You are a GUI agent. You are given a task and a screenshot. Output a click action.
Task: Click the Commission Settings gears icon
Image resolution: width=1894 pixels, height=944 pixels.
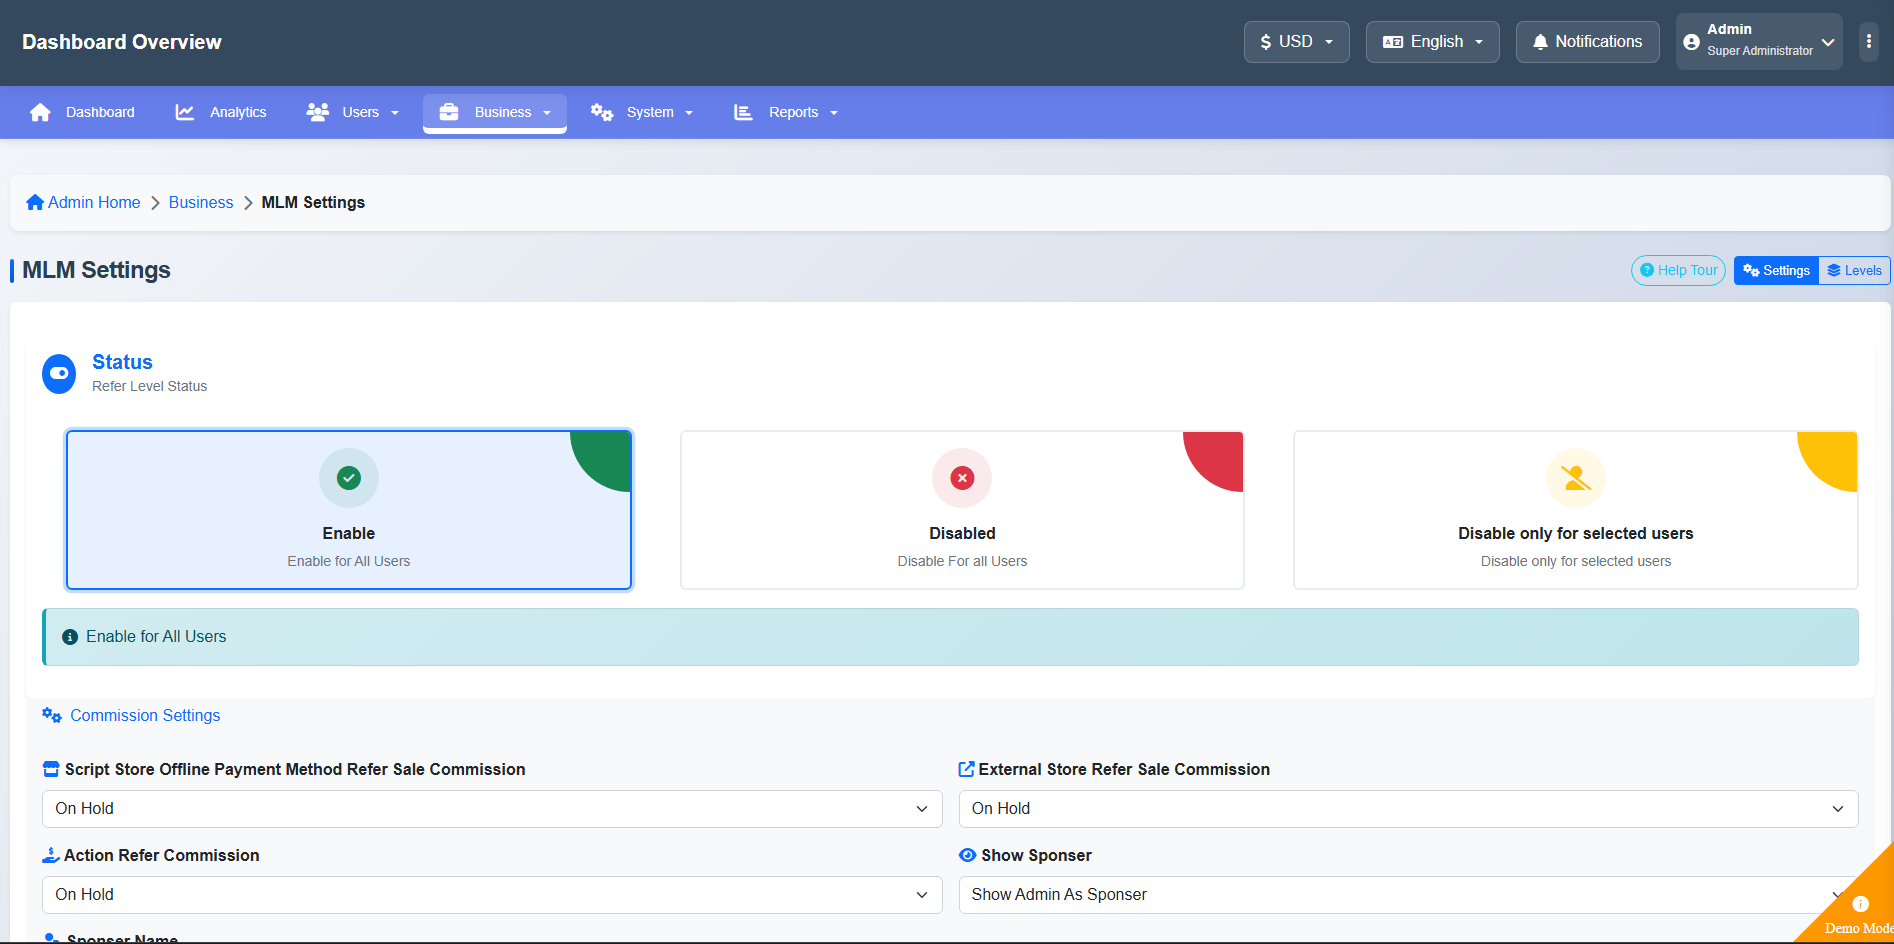(52, 715)
